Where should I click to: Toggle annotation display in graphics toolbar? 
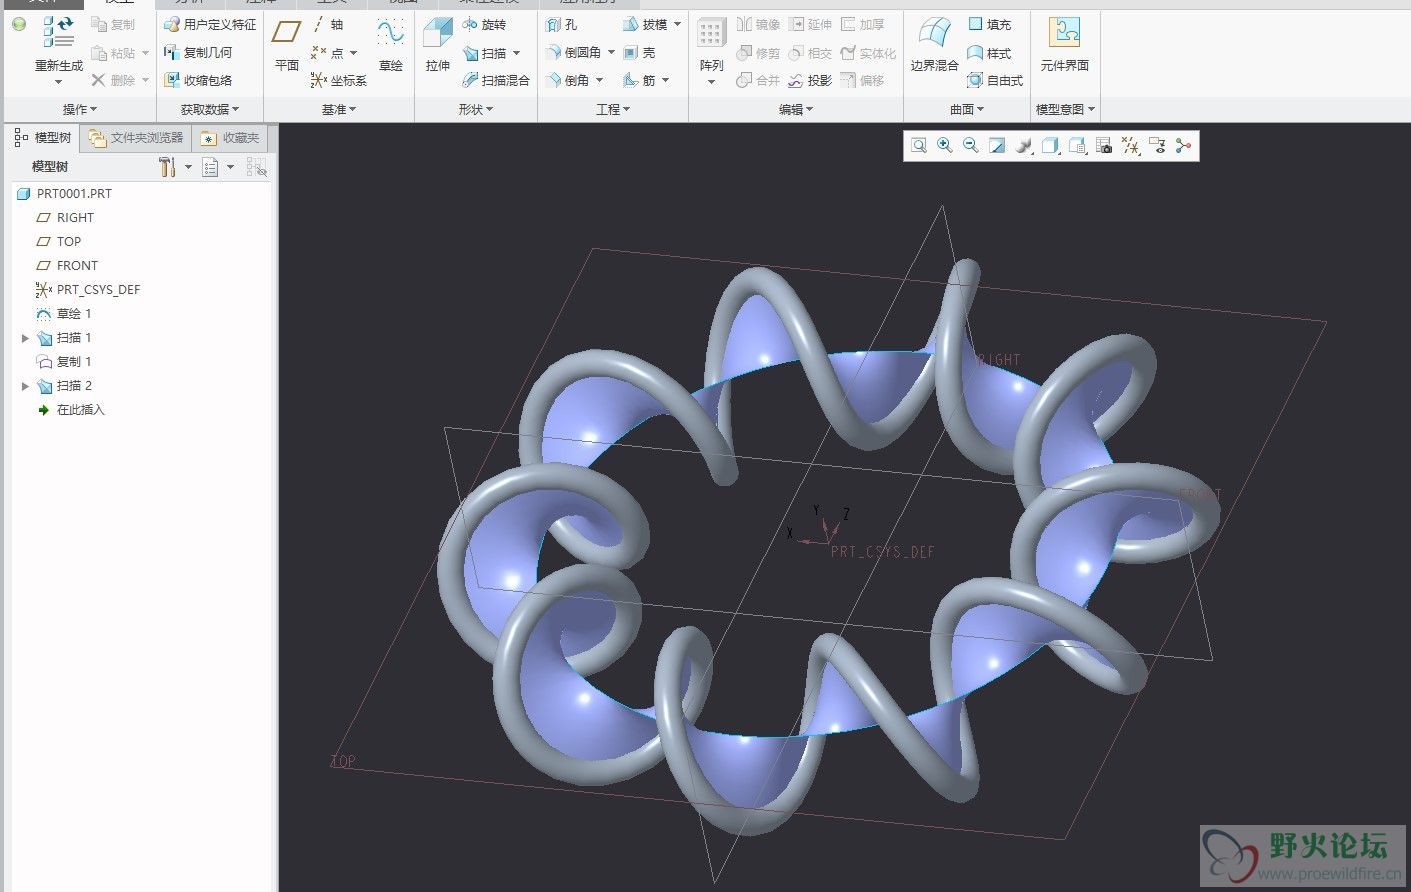1157,146
